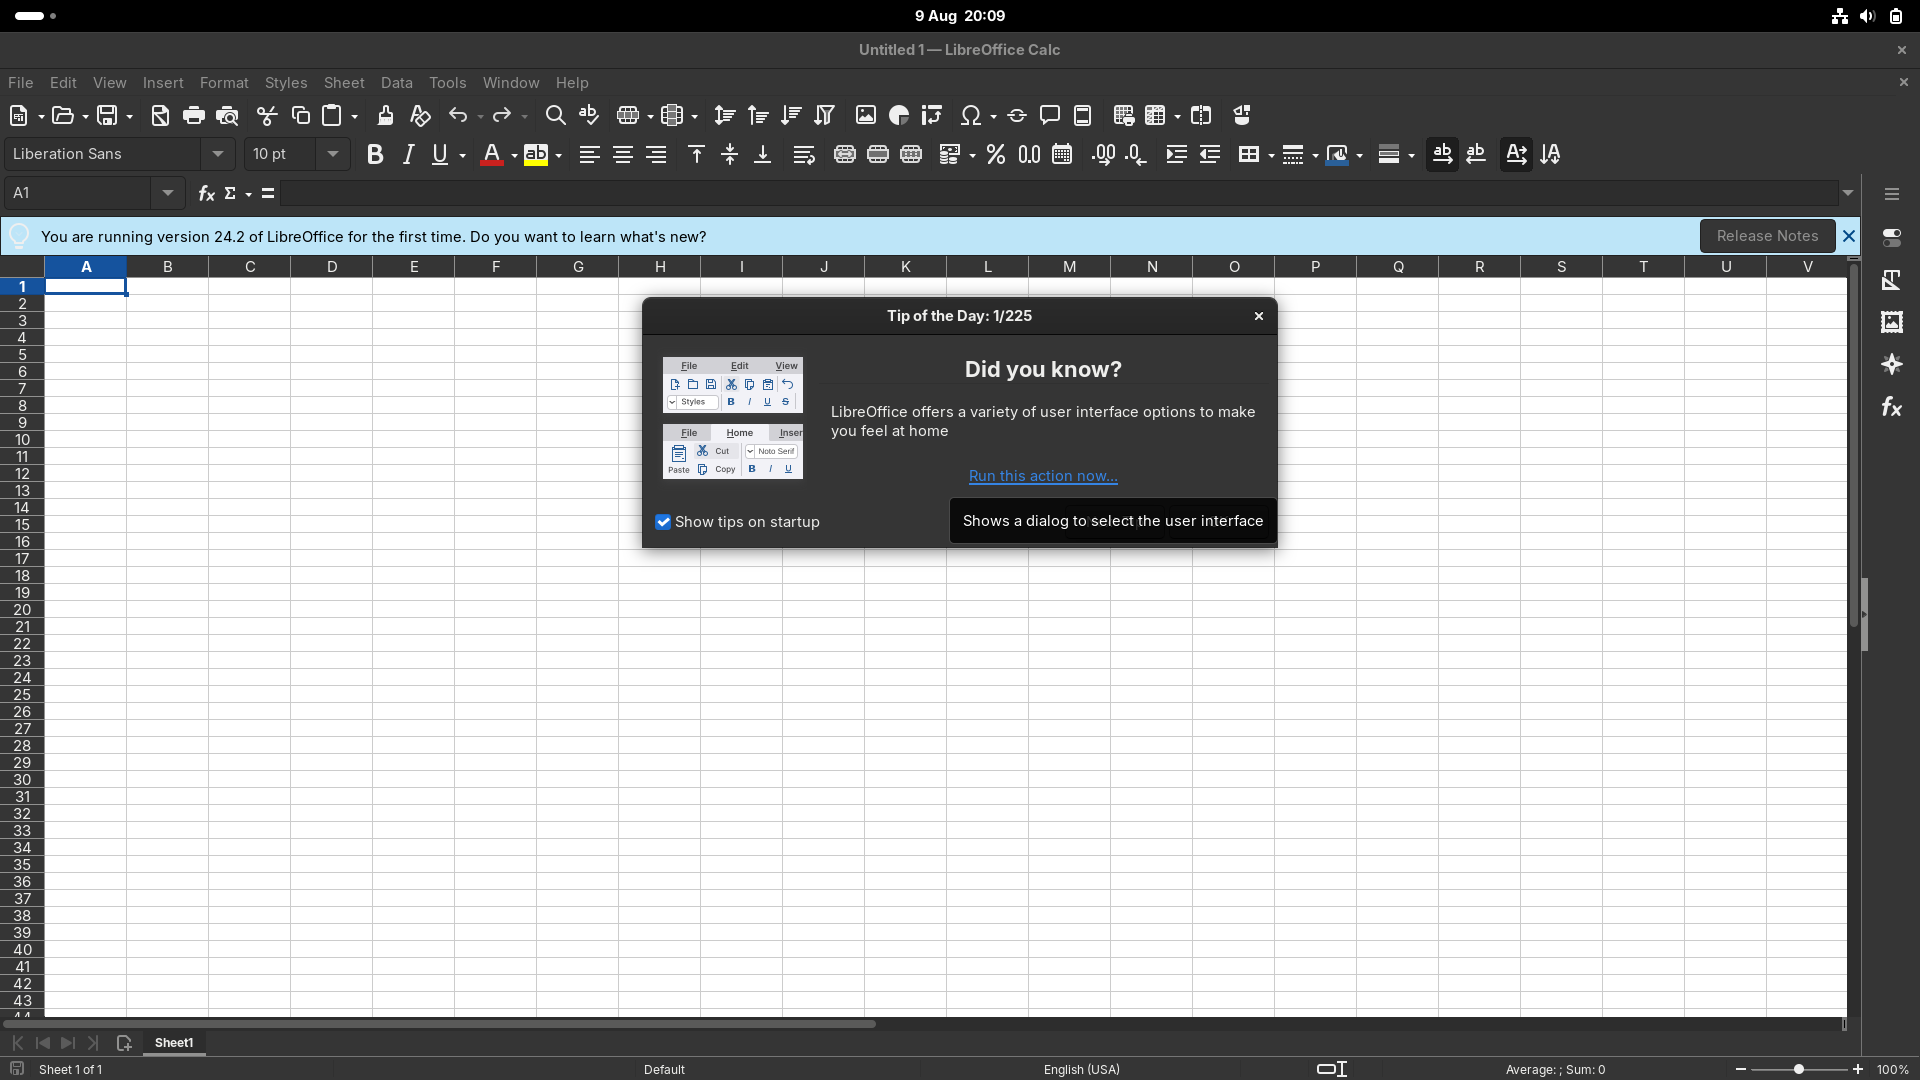Select column header D

[332, 267]
